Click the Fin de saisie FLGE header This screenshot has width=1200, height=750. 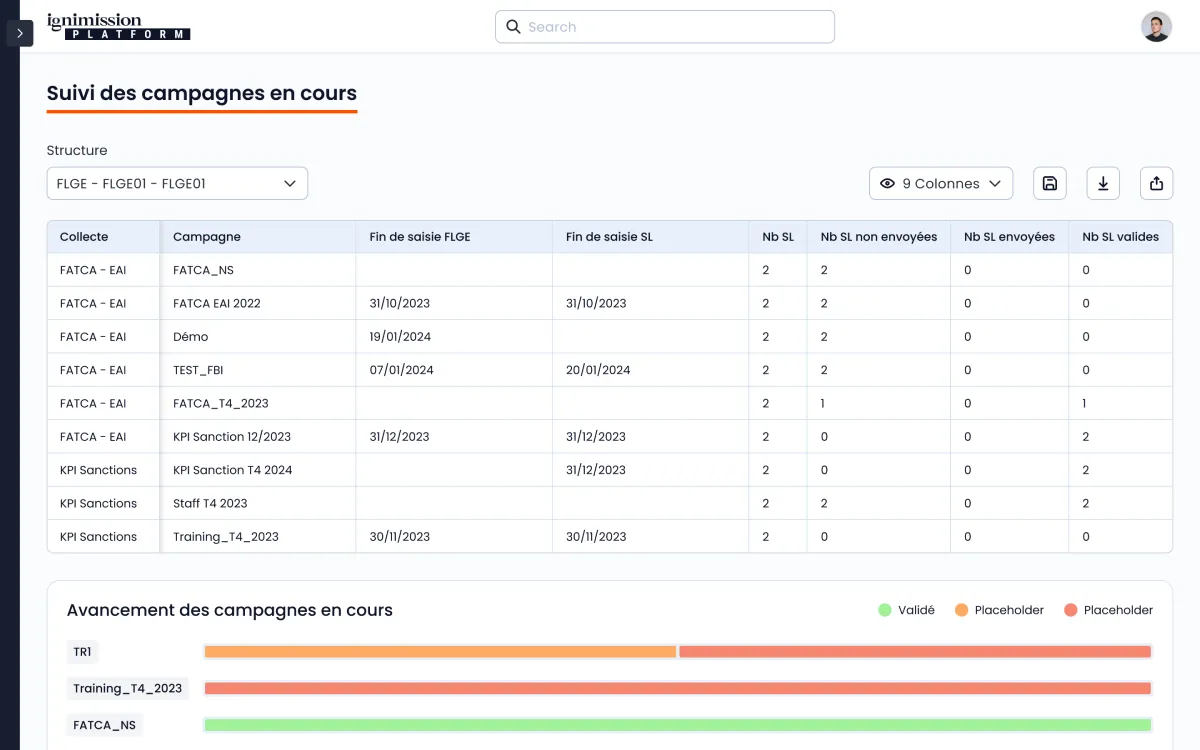[x=420, y=237]
